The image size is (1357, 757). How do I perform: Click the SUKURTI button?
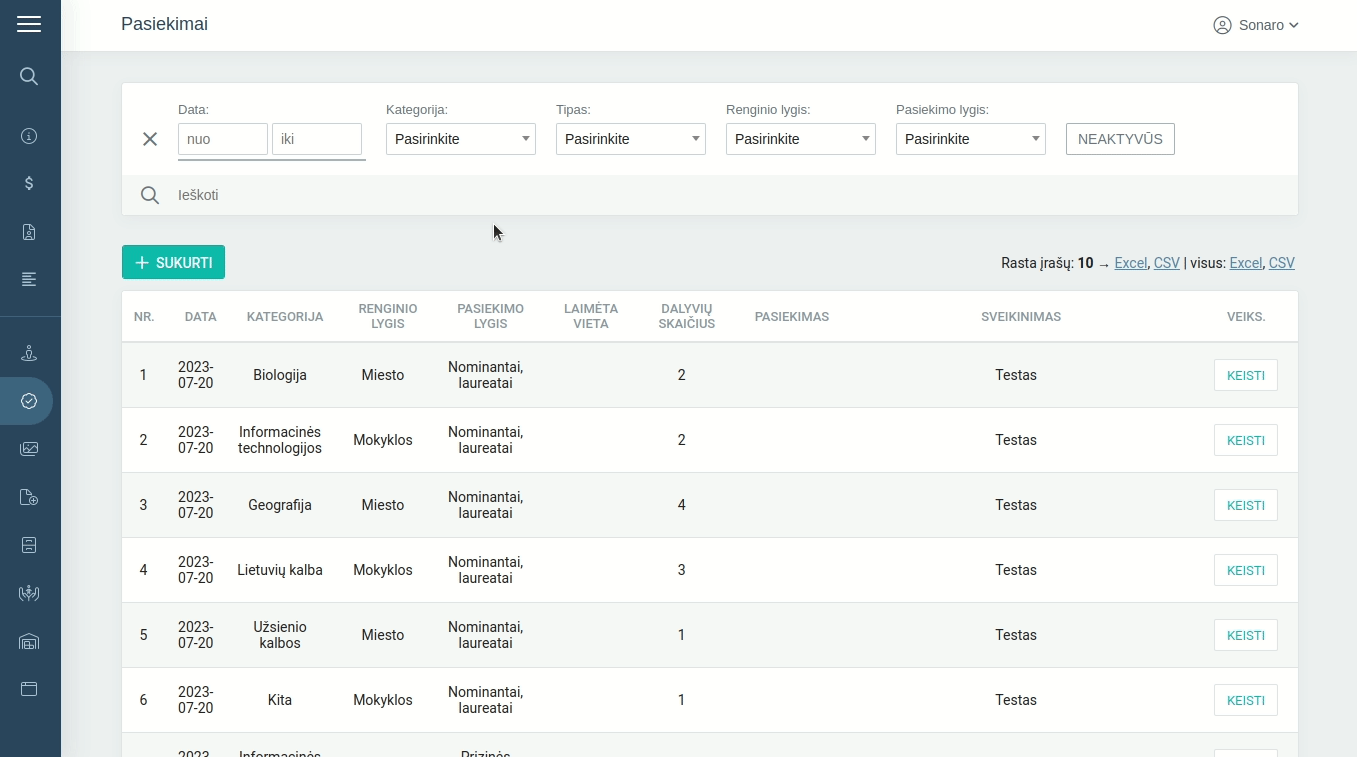(x=173, y=262)
